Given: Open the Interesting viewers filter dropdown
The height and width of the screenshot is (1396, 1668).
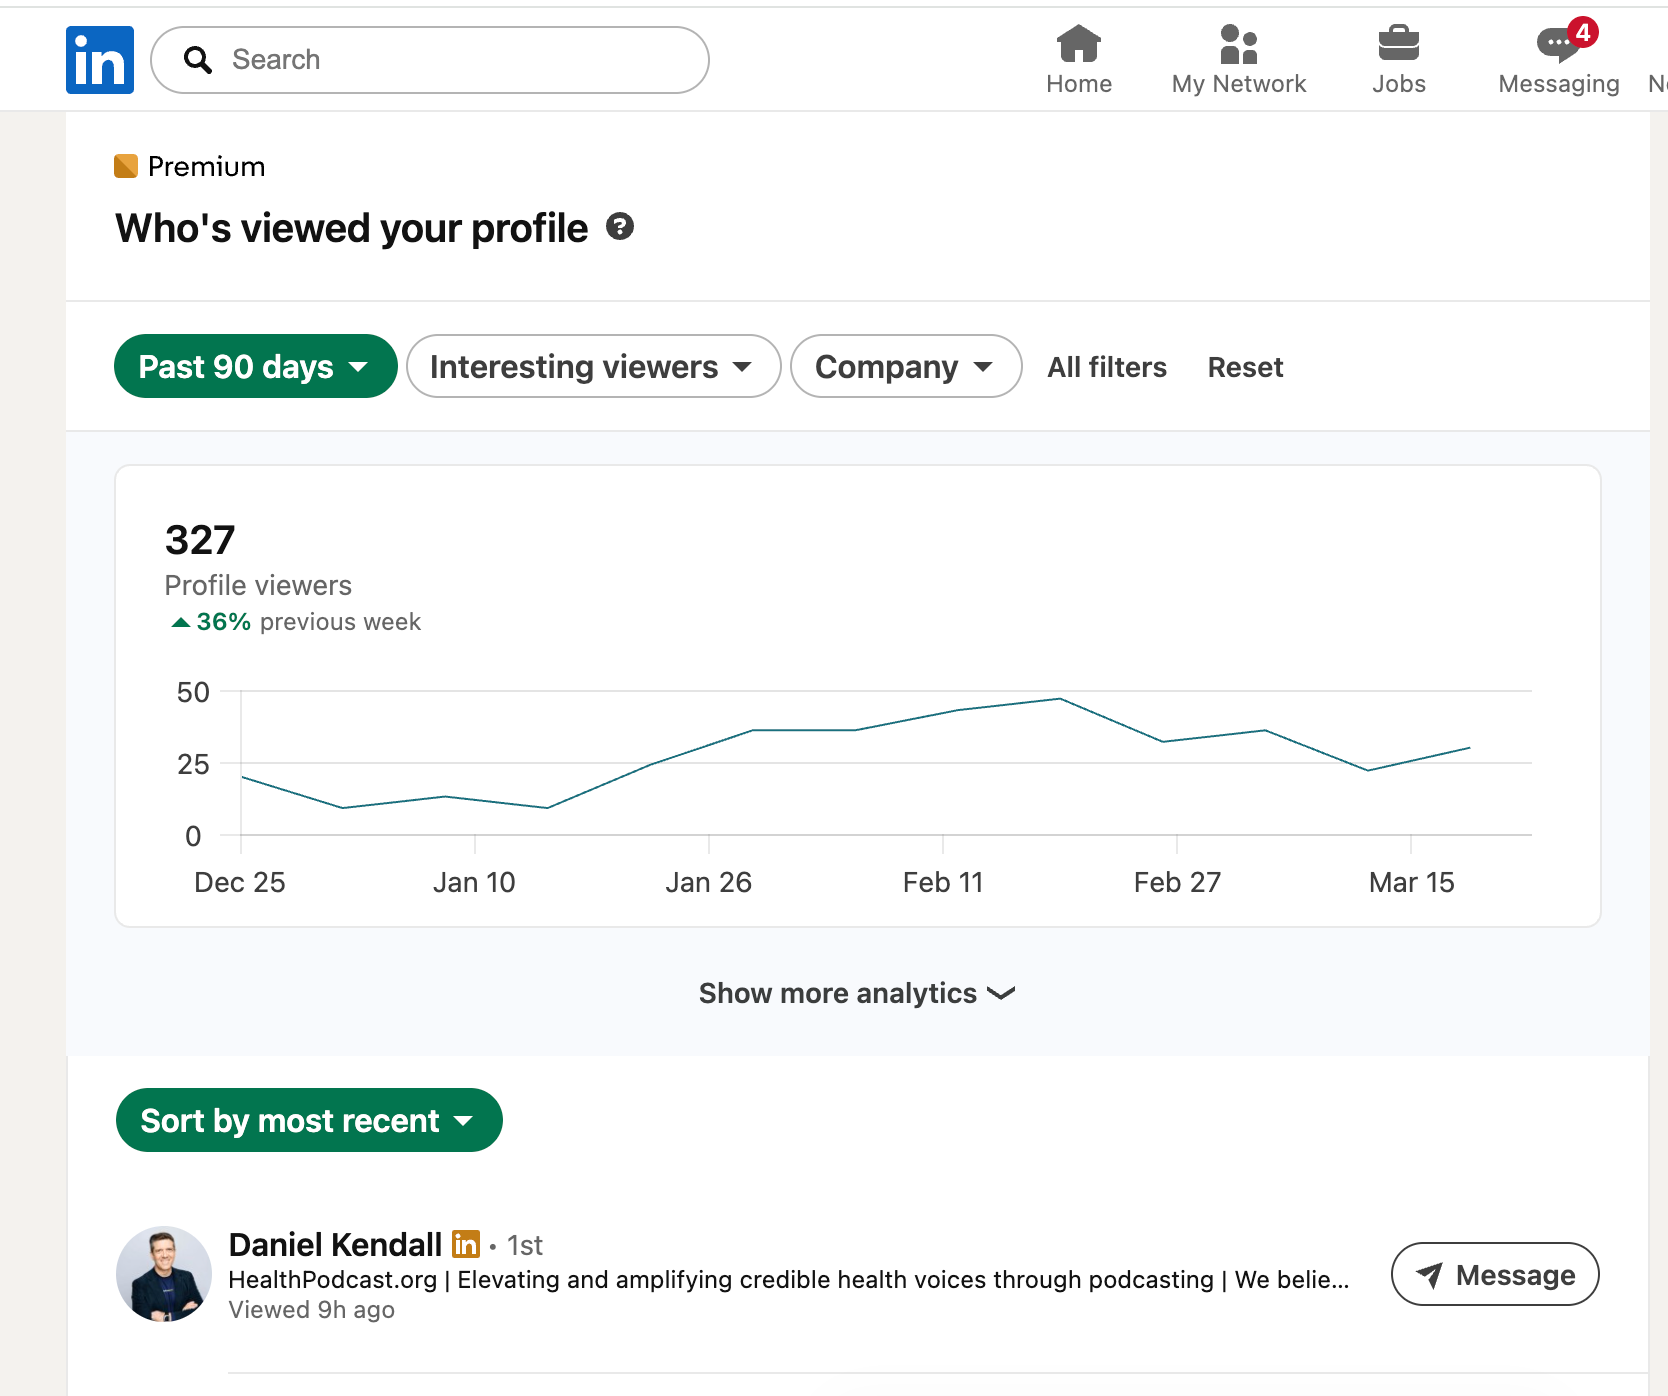Looking at the screenshot, I should point(593,366).
